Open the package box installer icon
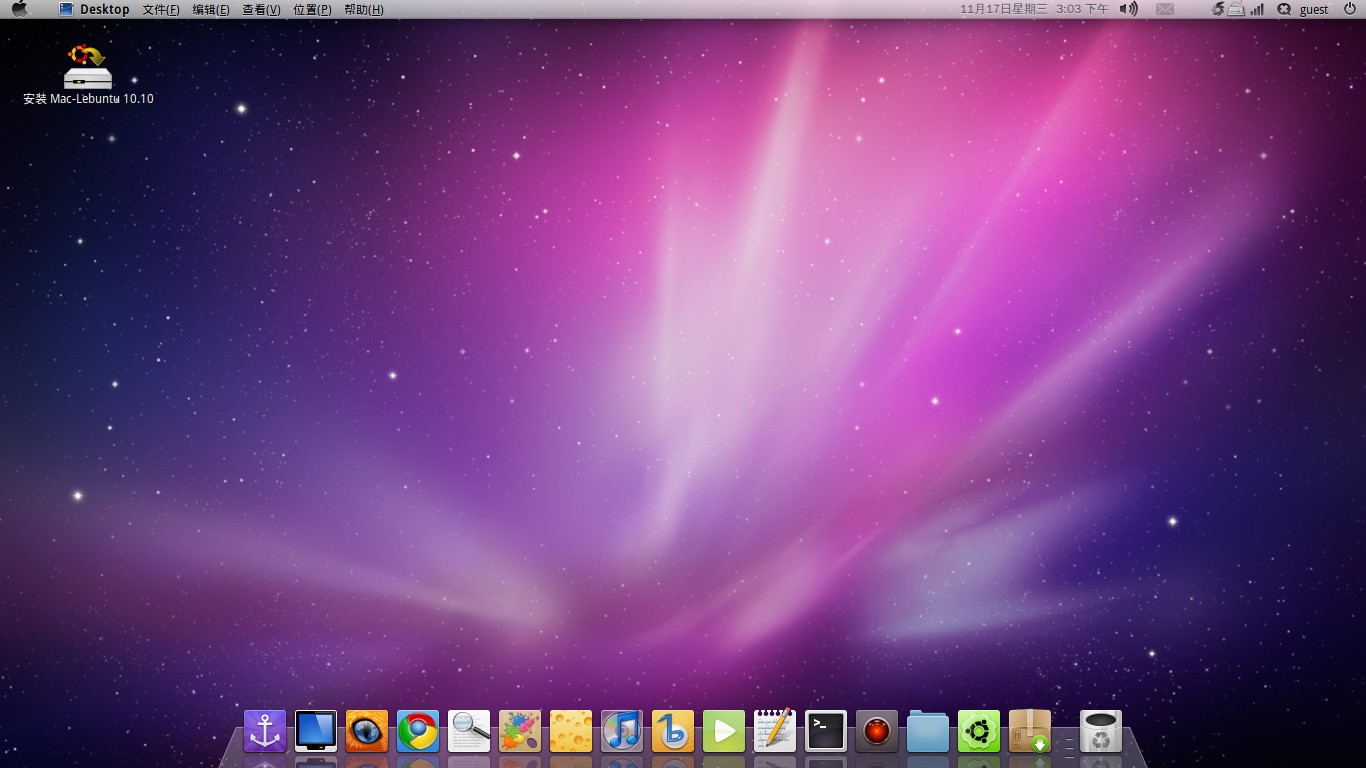This screenshot has height=768, width=1366. (1030, 731)
